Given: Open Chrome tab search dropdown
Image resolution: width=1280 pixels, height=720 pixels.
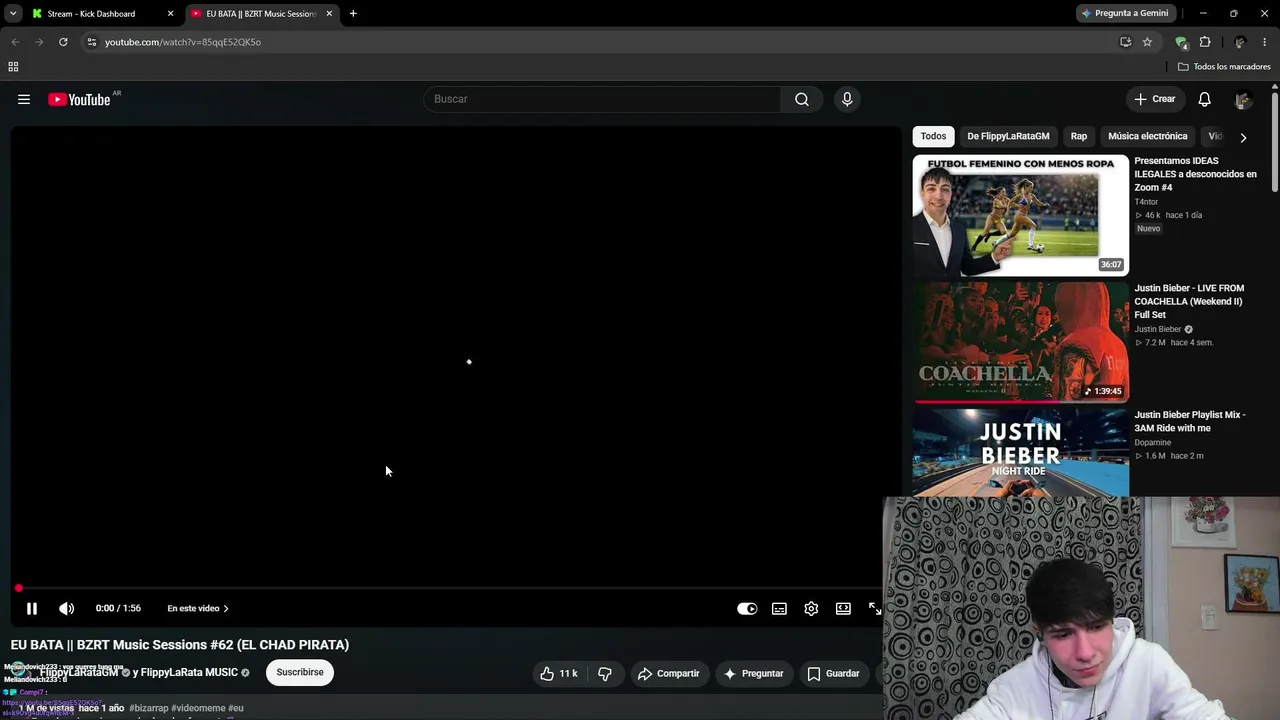Looking at the screenshot, I should click(x=12, y=14).
